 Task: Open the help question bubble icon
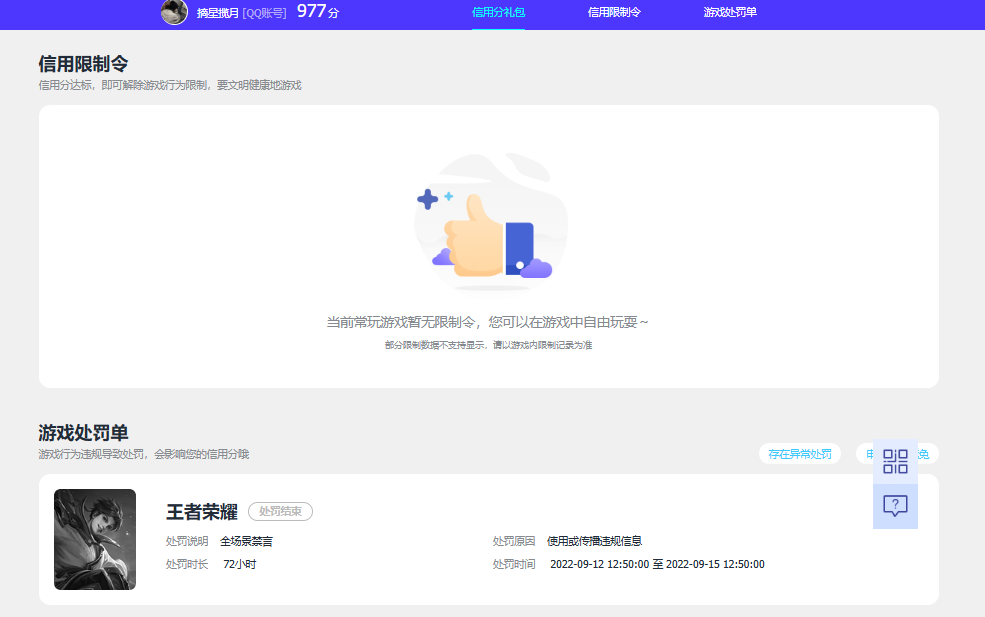pos(895,506)
